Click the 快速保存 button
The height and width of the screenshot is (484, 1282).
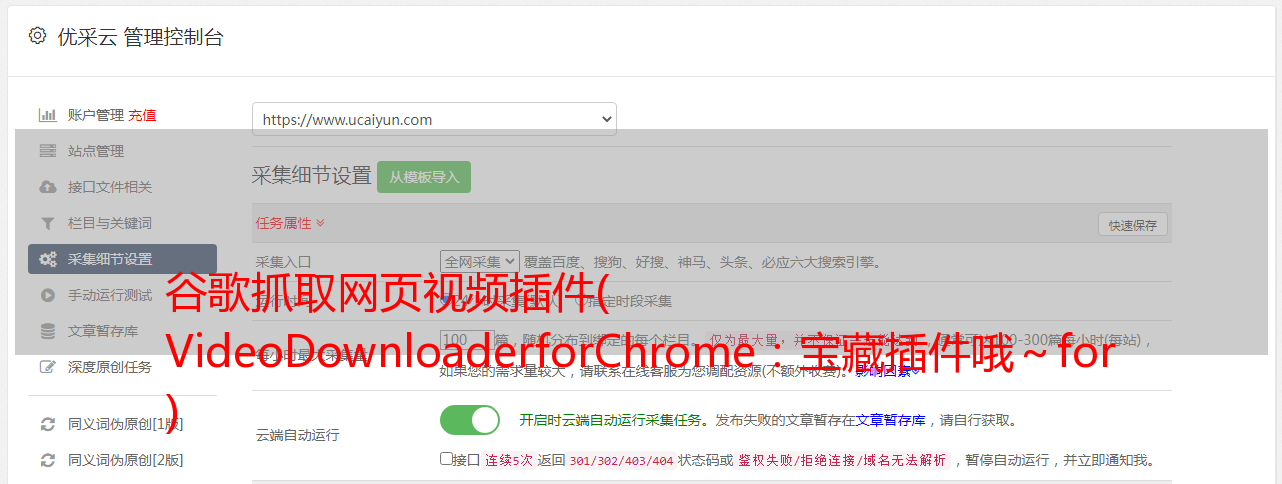click(1132, 225)
